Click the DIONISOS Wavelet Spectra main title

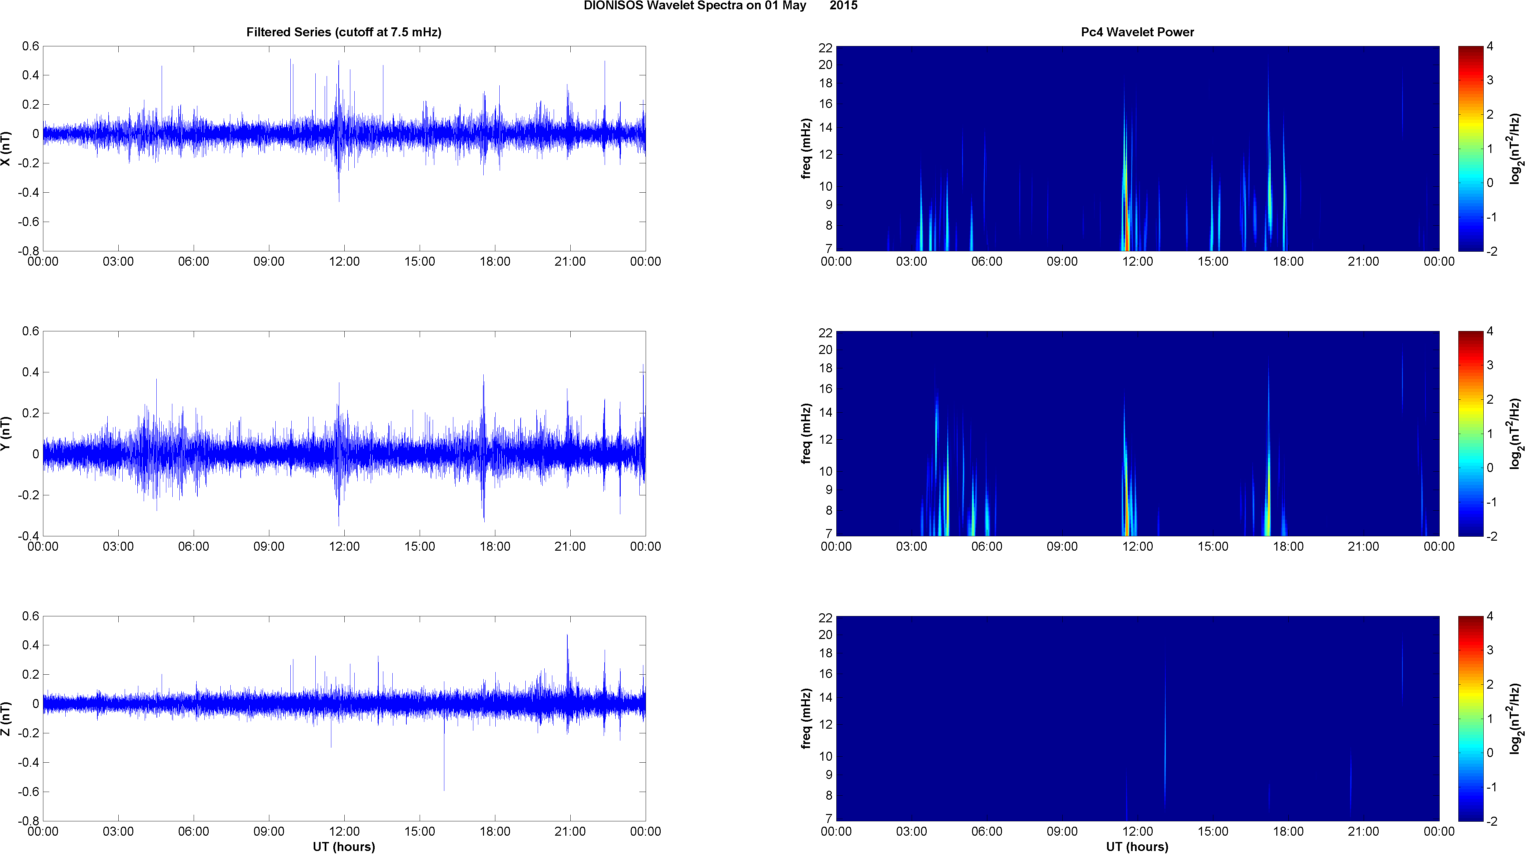pos(720,6)
